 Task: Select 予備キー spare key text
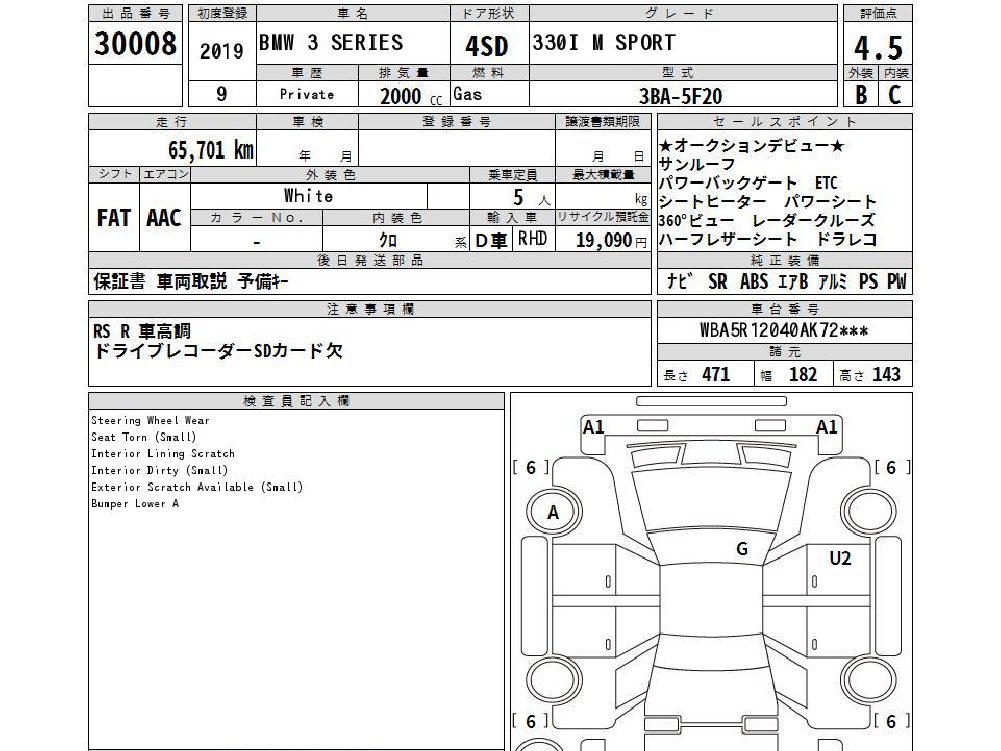click(x=263, y=282)
